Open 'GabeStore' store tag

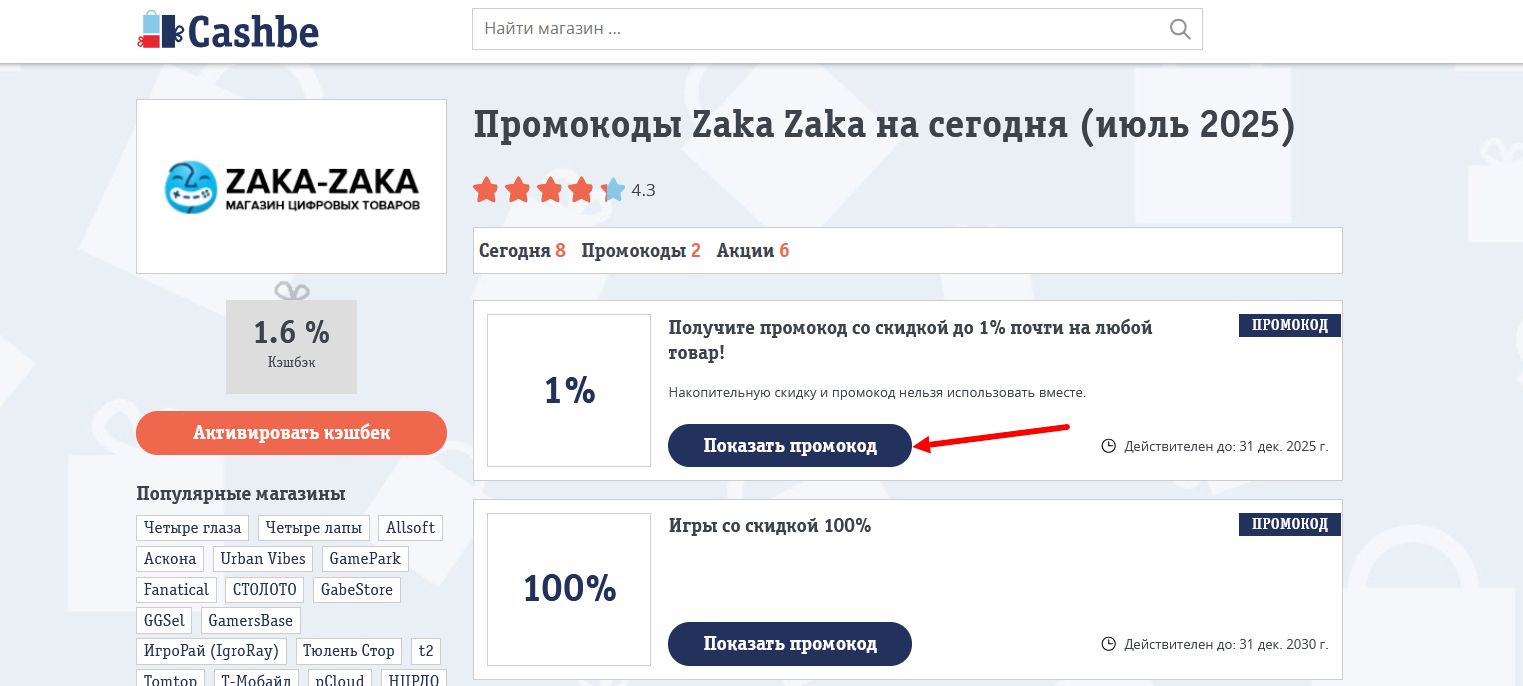click(357, 590)
